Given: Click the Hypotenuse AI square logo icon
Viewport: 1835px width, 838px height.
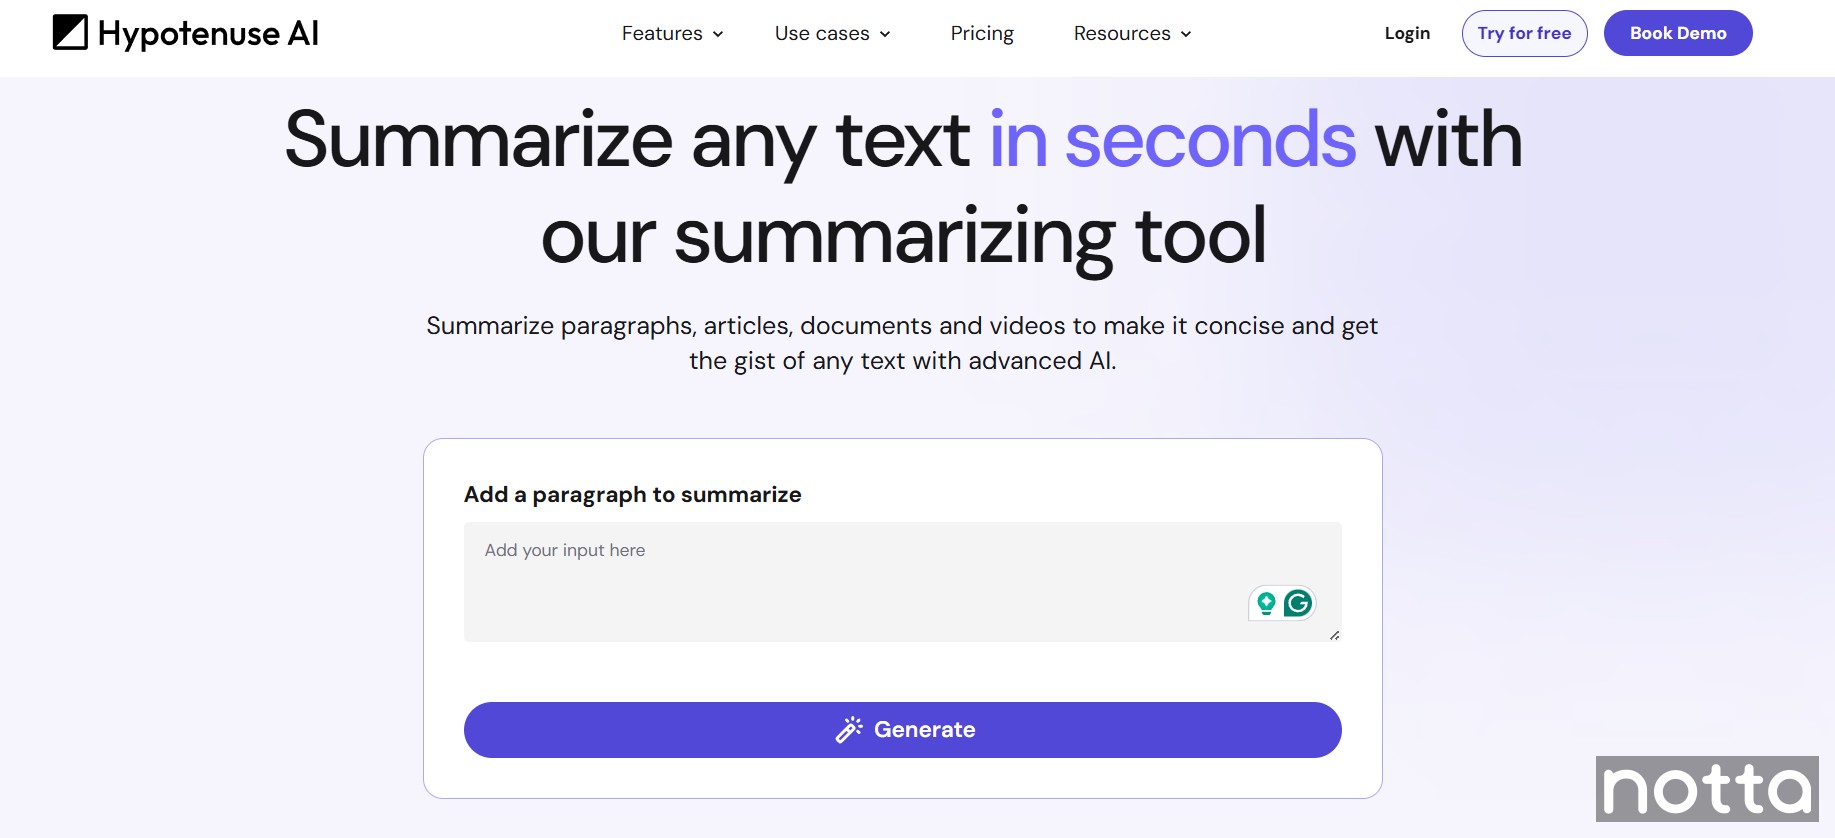Looking at the screenshot, I should point(70,33).
